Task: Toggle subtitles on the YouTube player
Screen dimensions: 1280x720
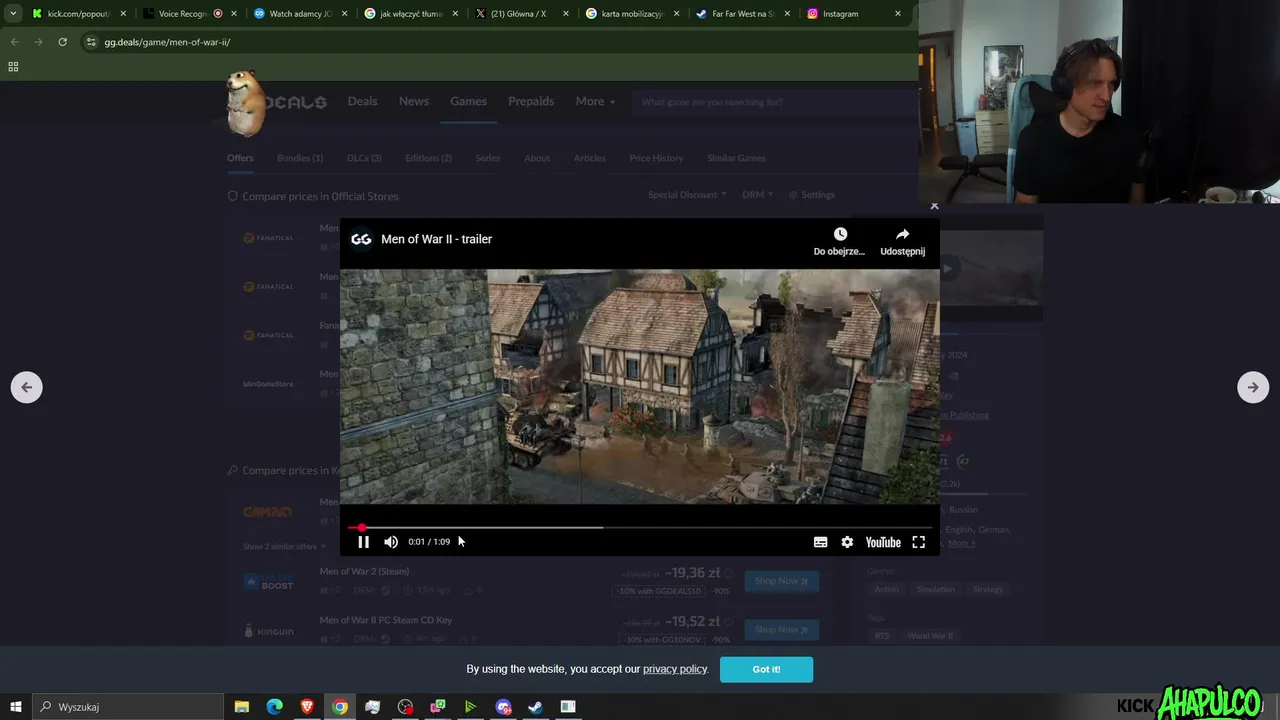Action: 820,542
